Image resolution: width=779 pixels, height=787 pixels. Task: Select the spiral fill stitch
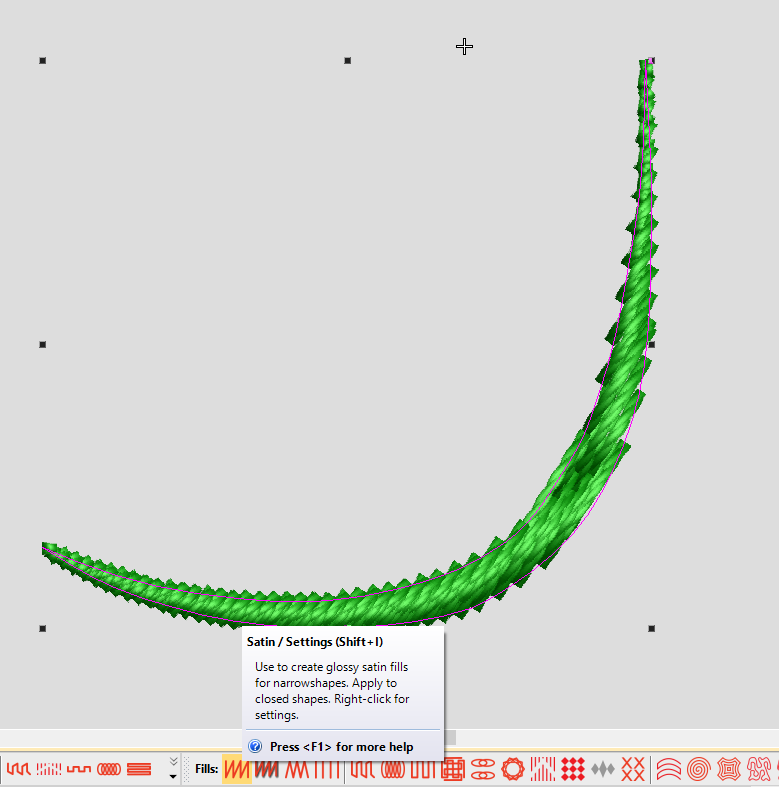(699, 769)
